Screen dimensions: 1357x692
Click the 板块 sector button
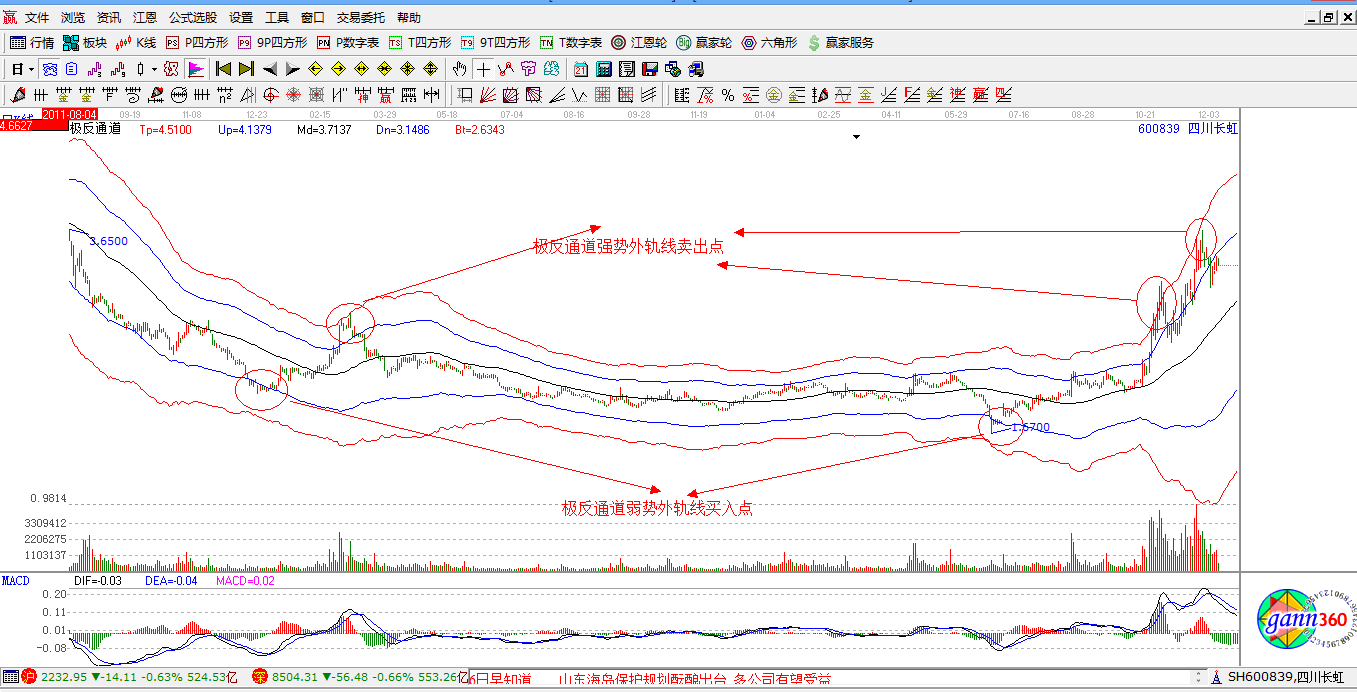[85, 43]
